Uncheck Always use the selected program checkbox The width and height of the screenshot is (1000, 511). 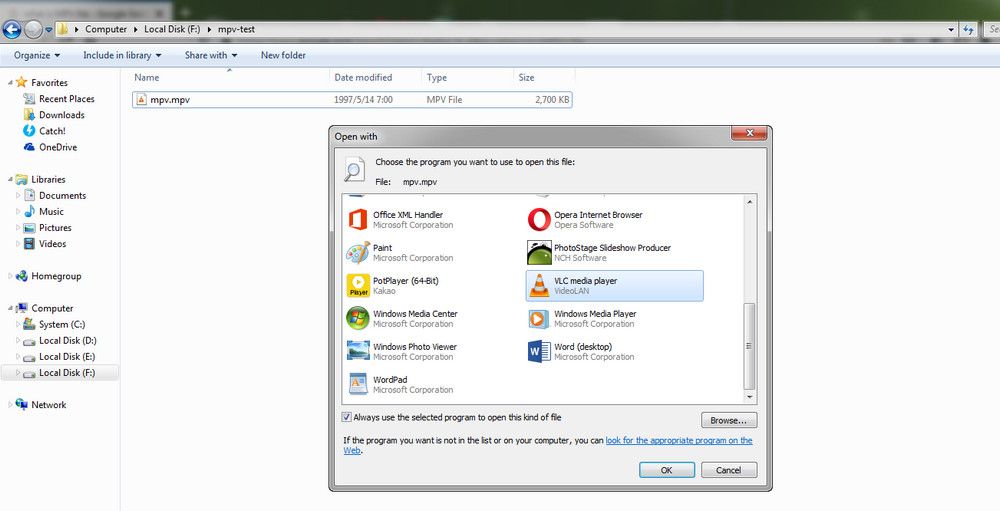tap(346, 417)
